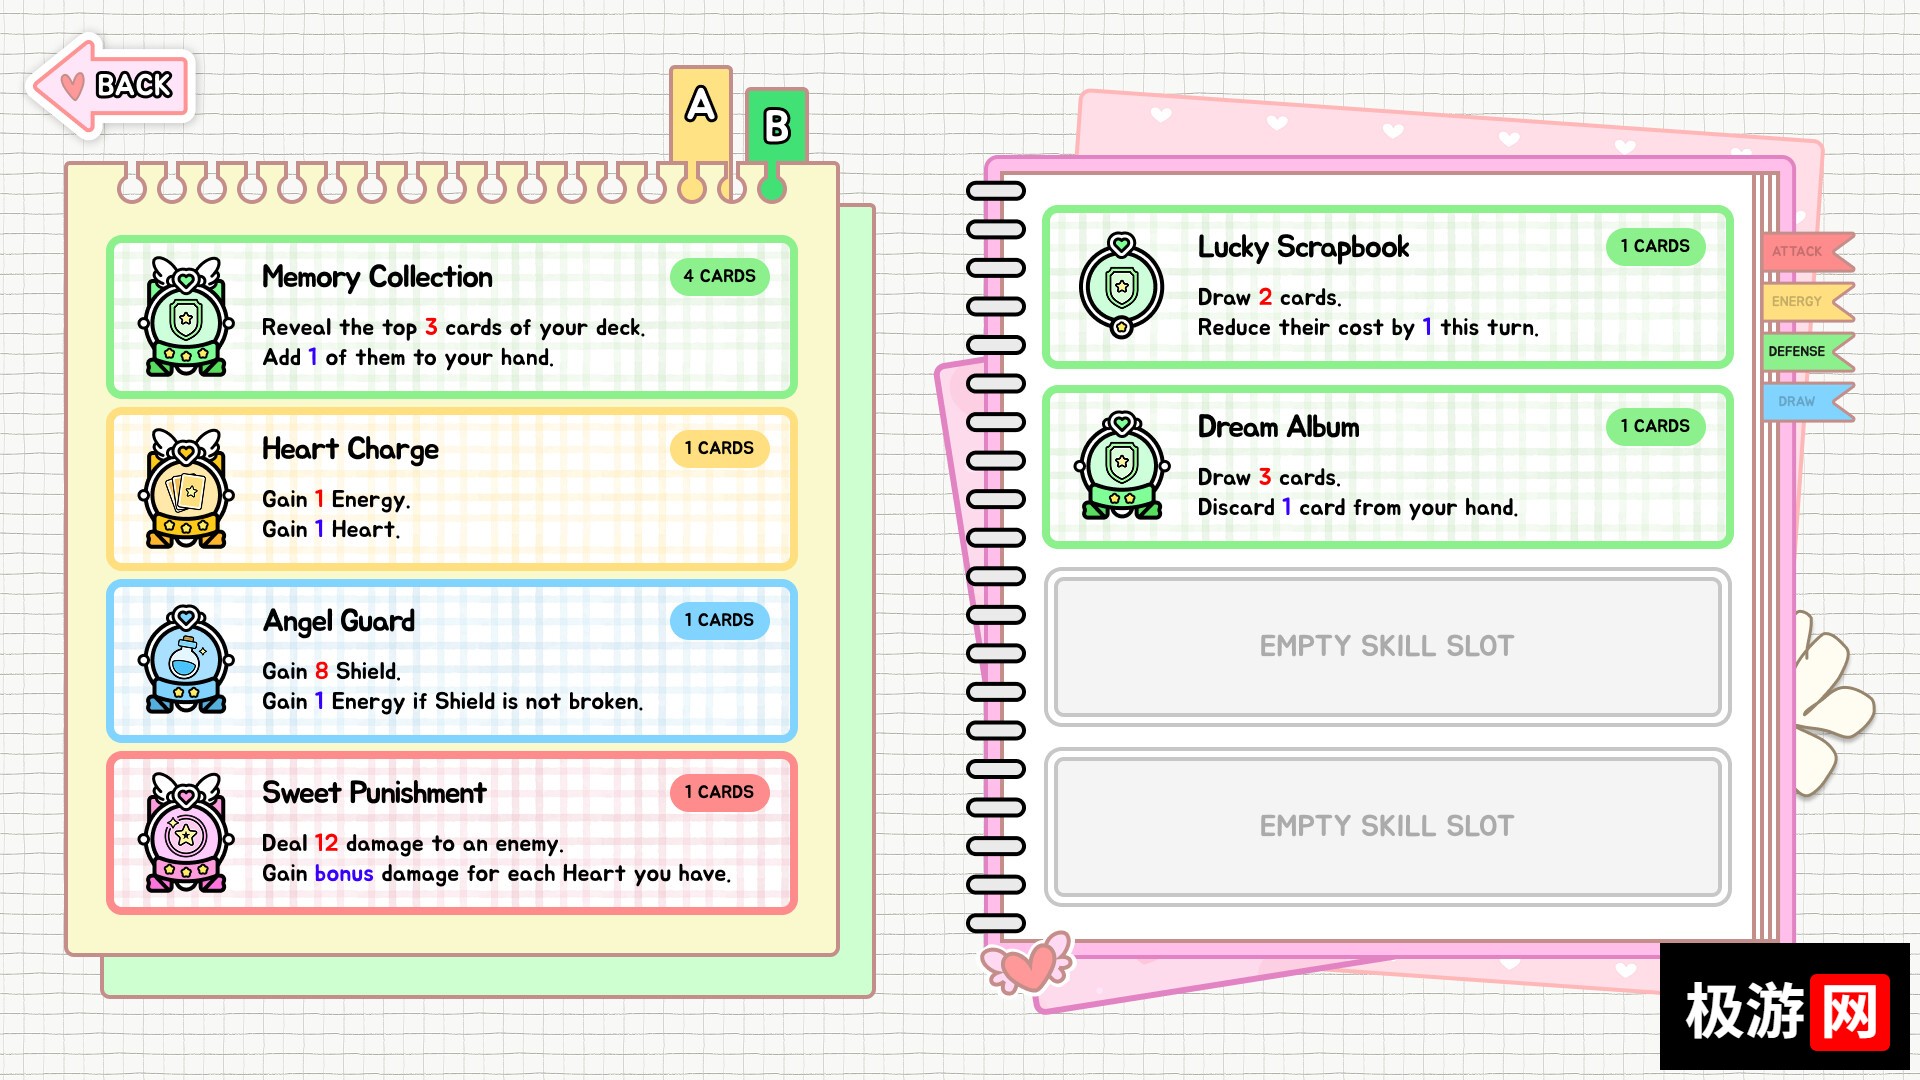The width and height of the screenshot is (1920, 1080).
Task: Go back with the BACK arrow
Action: click(111, 86)
